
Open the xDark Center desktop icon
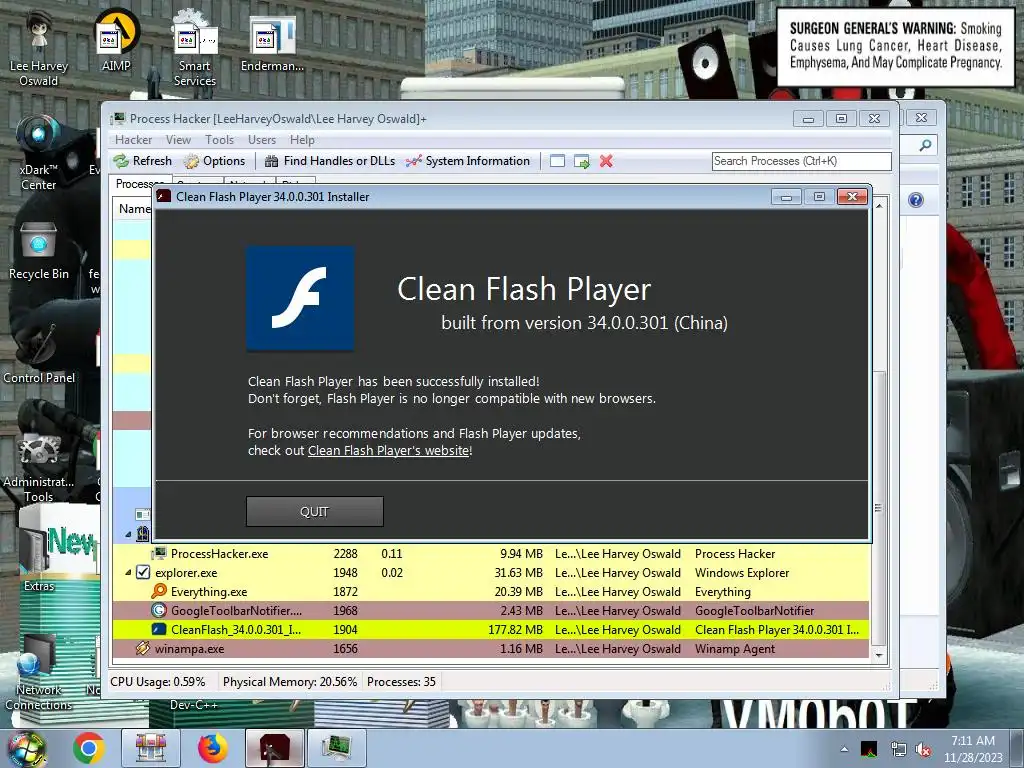pos(39,152)
